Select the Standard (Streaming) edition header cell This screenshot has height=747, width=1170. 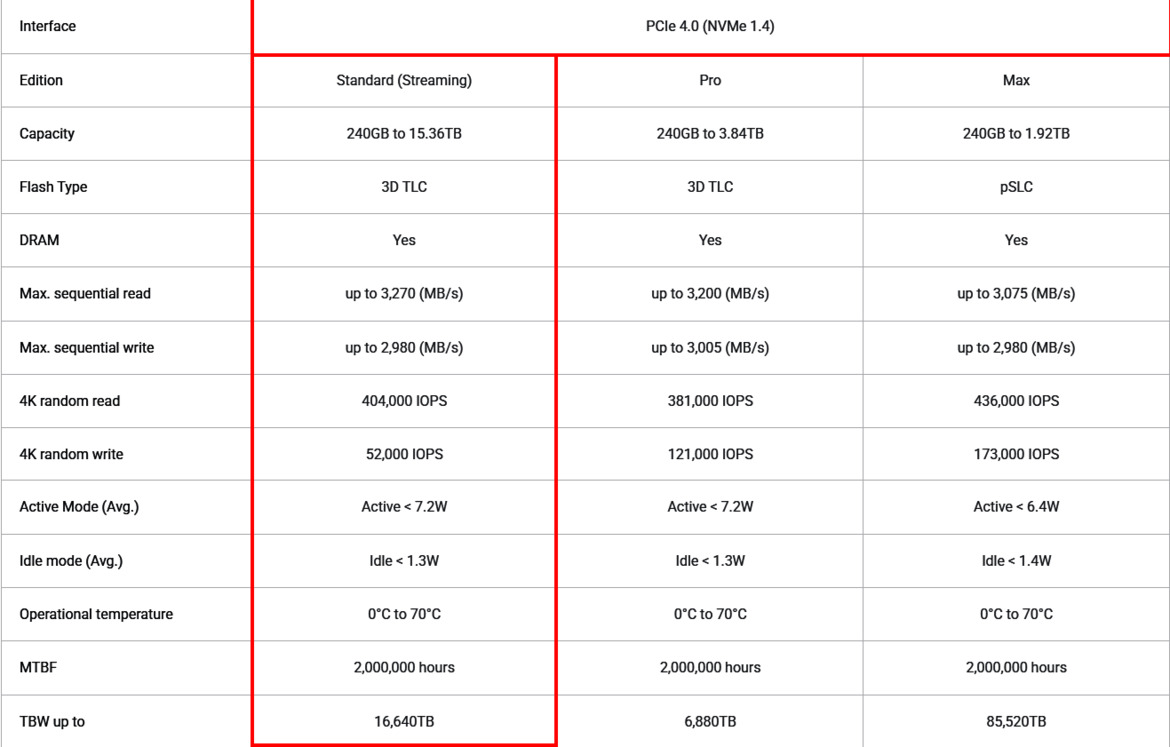[x=404, y=80]
